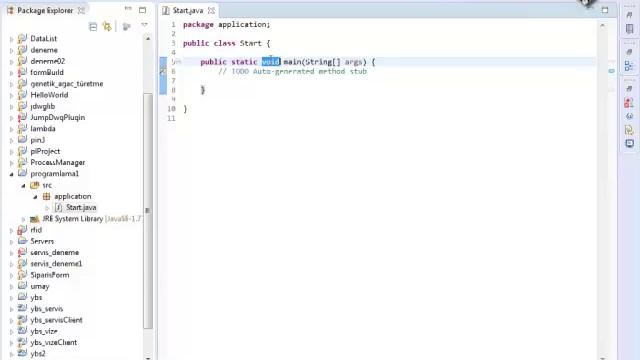This screenshot has width=640, height=360.
Task: Restore the second minimized view stack on right
Action: [x=629, y=52]
